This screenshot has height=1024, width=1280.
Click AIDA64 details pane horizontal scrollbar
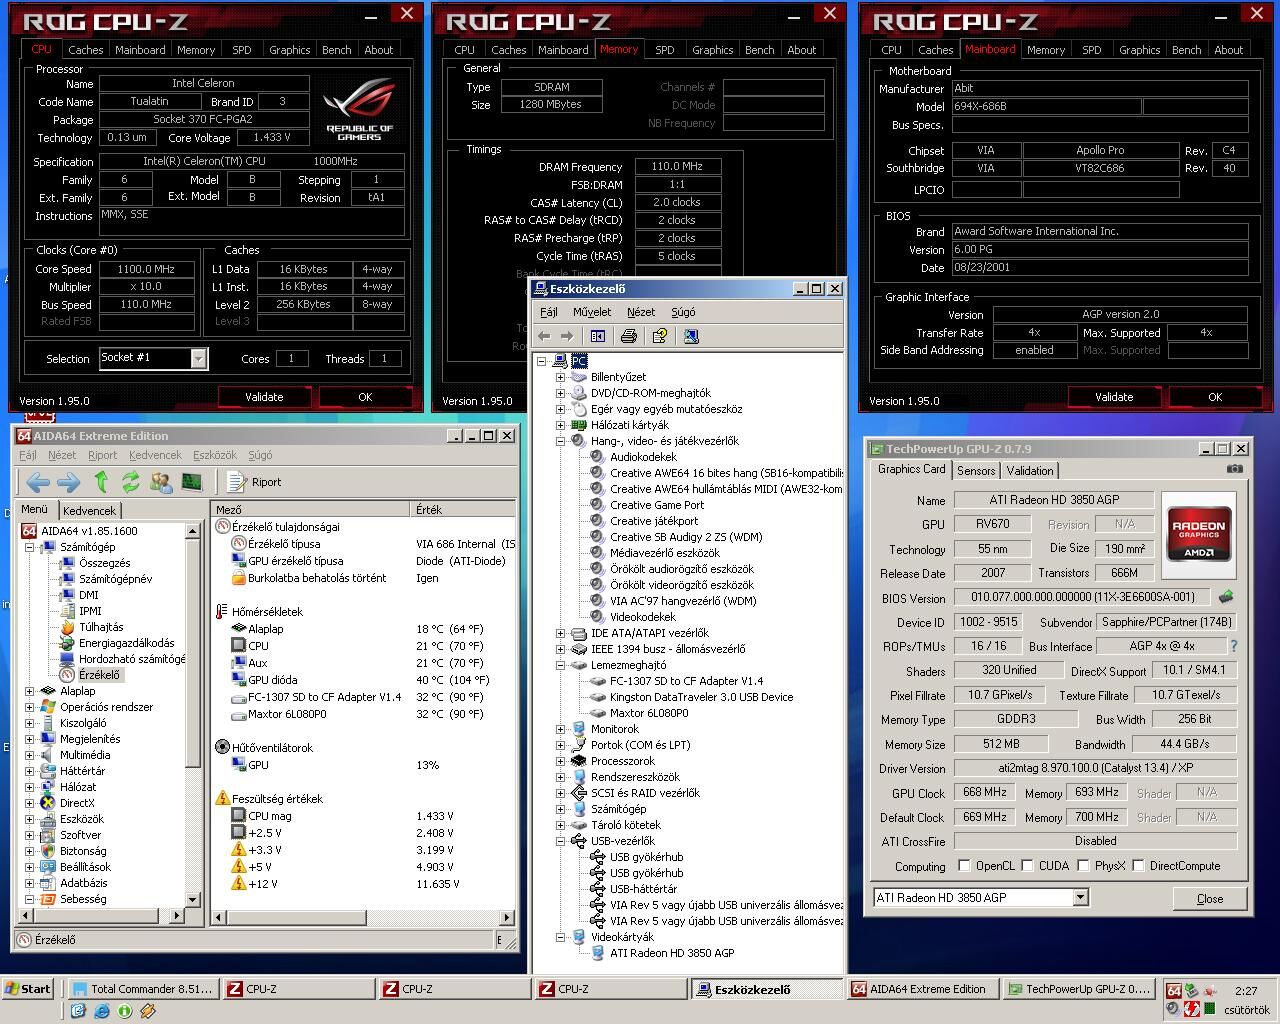coord(363,916)
